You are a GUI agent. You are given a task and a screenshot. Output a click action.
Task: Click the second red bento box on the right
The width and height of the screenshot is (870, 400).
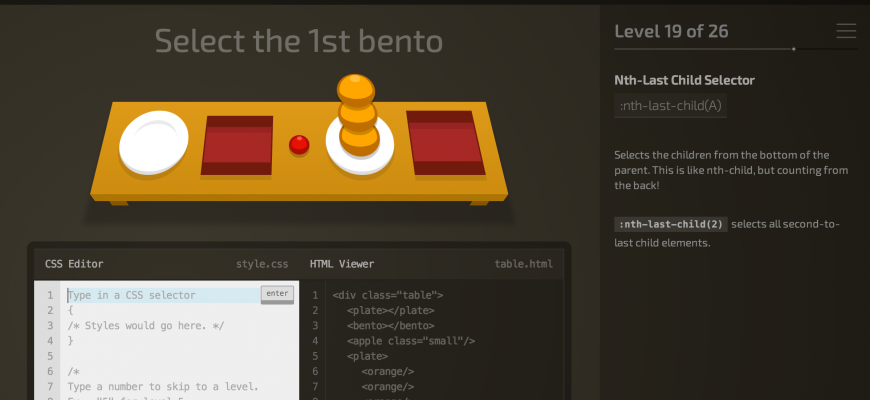coord(440,140)
